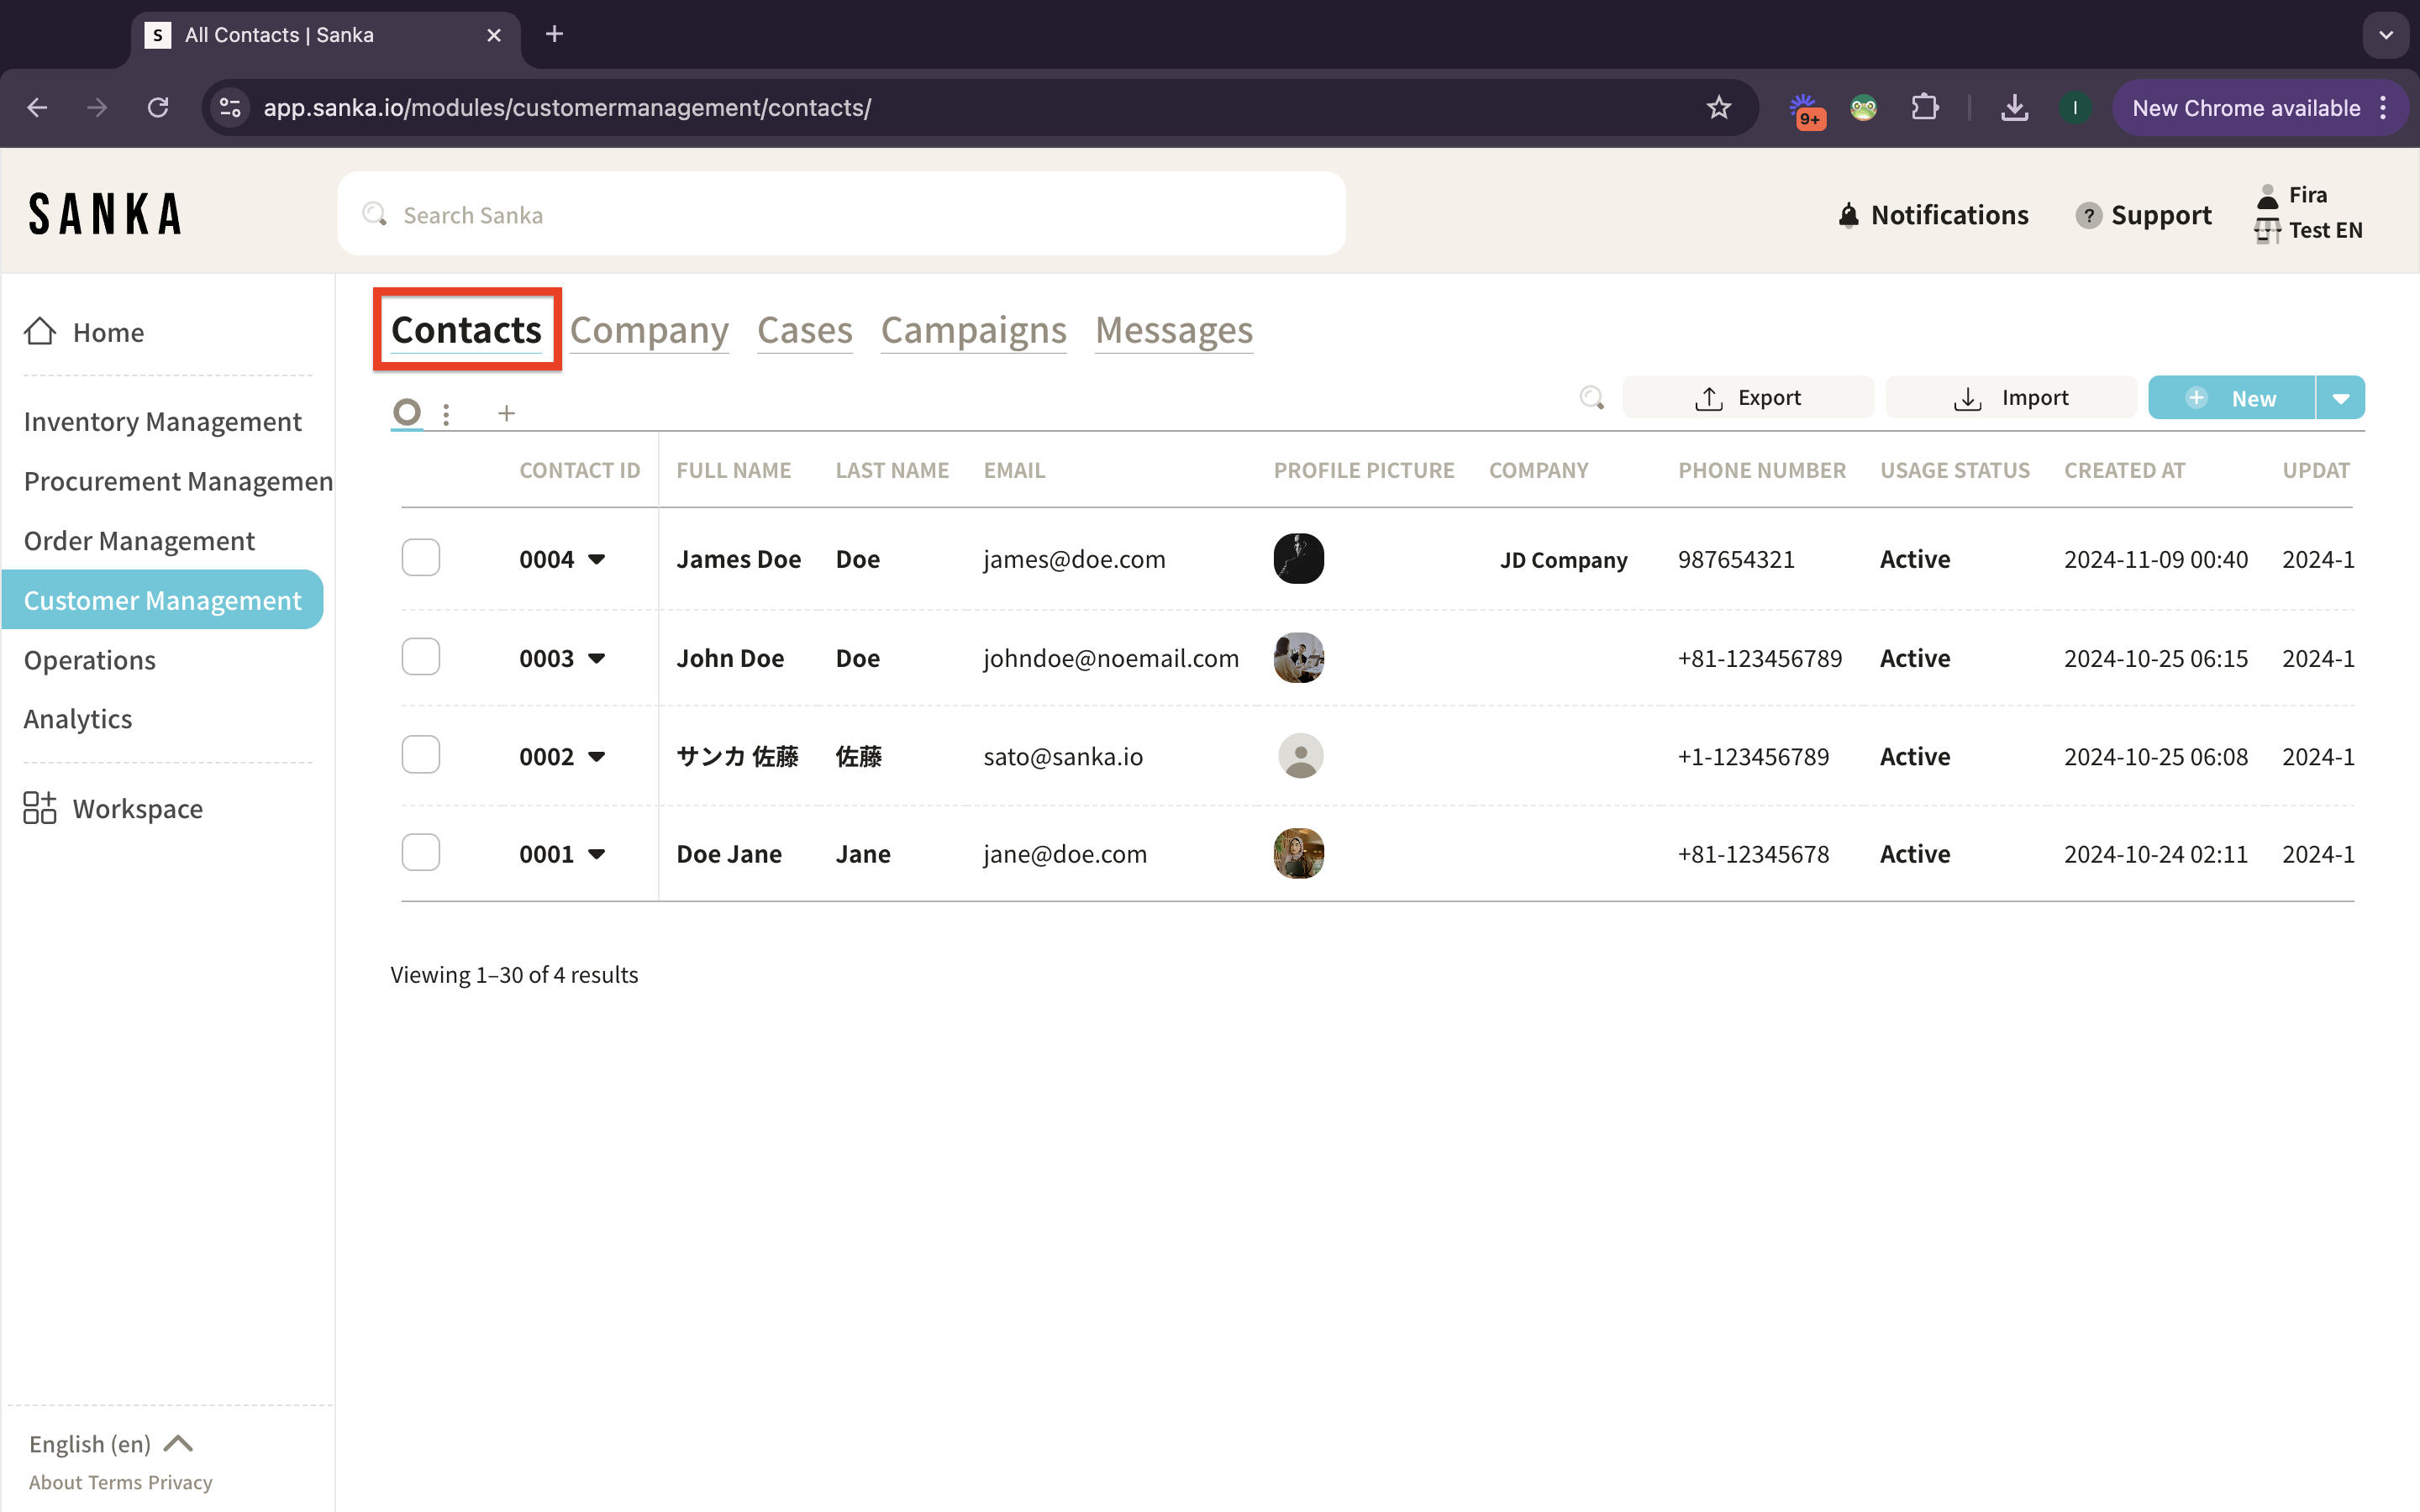Click the browser back arrow
Screen dimensions: 2420x1512
(37, 108)
